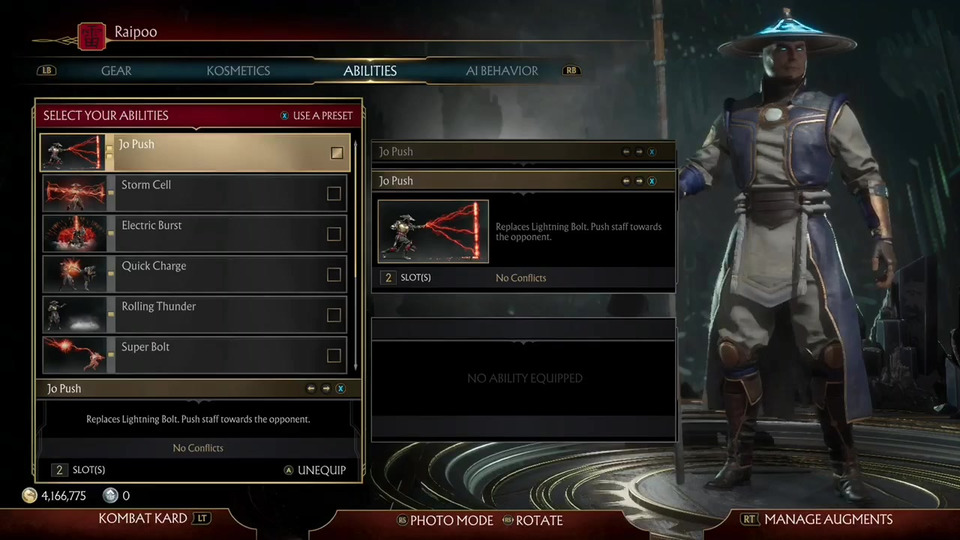Click the LB bumper icon left of Gear

pyautogui.click(x=47, y=70)
